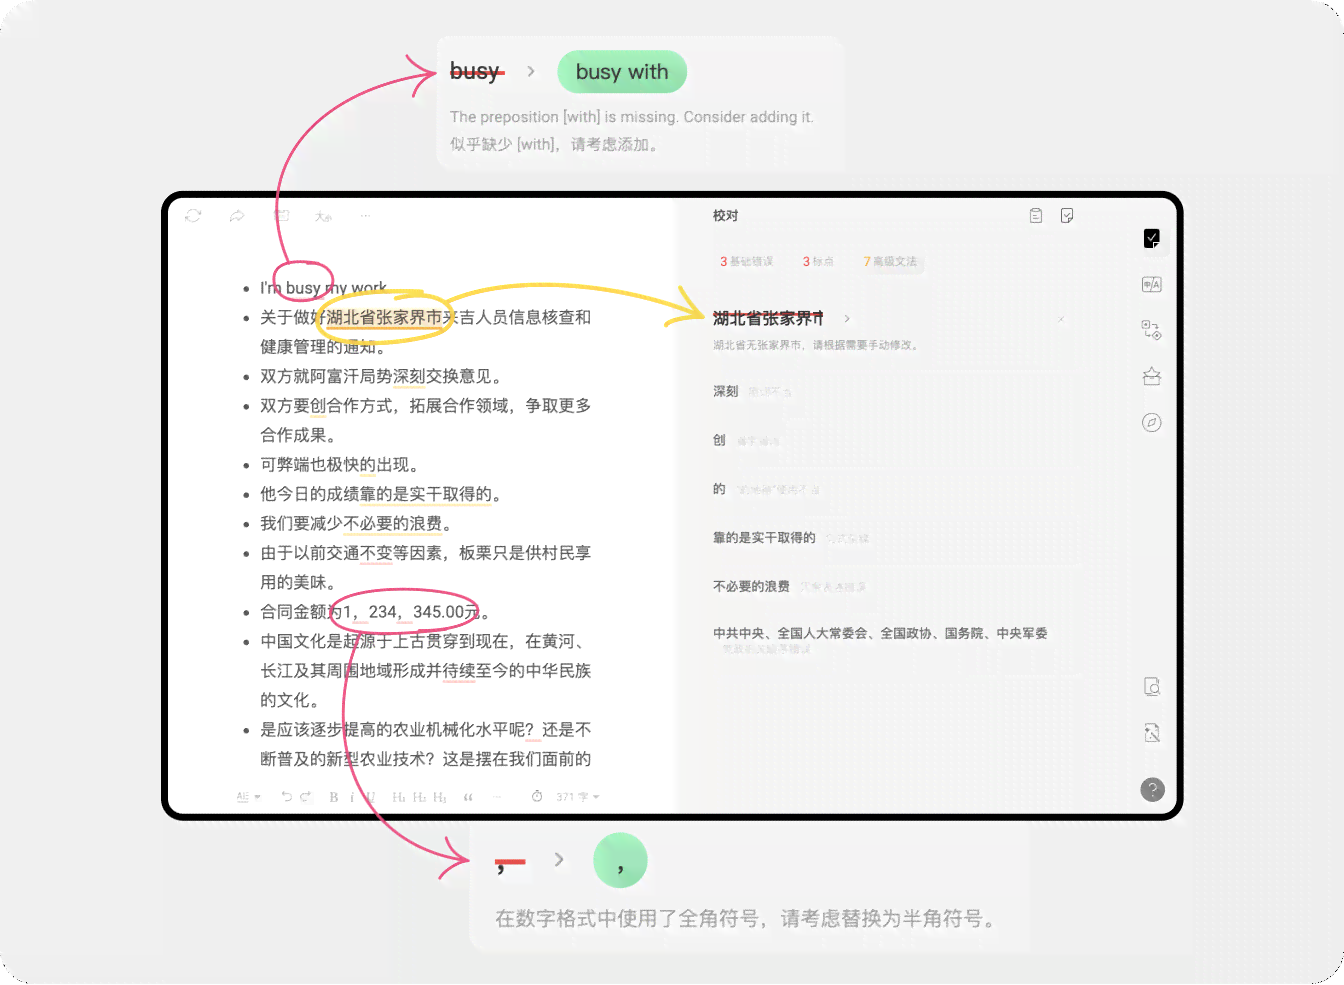Screen dimensions: 1344x985
Task: Open the compass sidebar icon
Action: click(x=1152, y=423)
